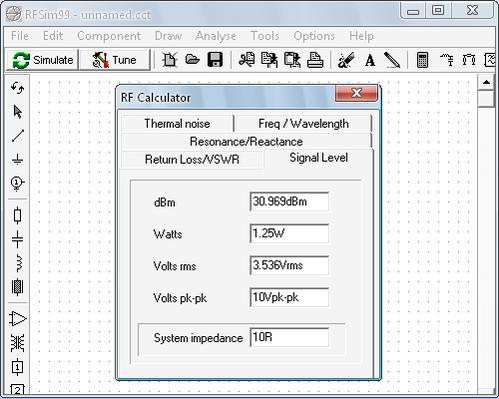
Task: Close the RF Calculator dialog
Action: coord(356,93)
